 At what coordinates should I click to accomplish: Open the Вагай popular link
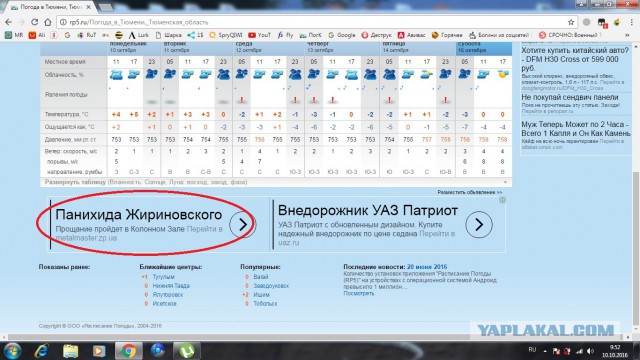(x=261, y=277)
